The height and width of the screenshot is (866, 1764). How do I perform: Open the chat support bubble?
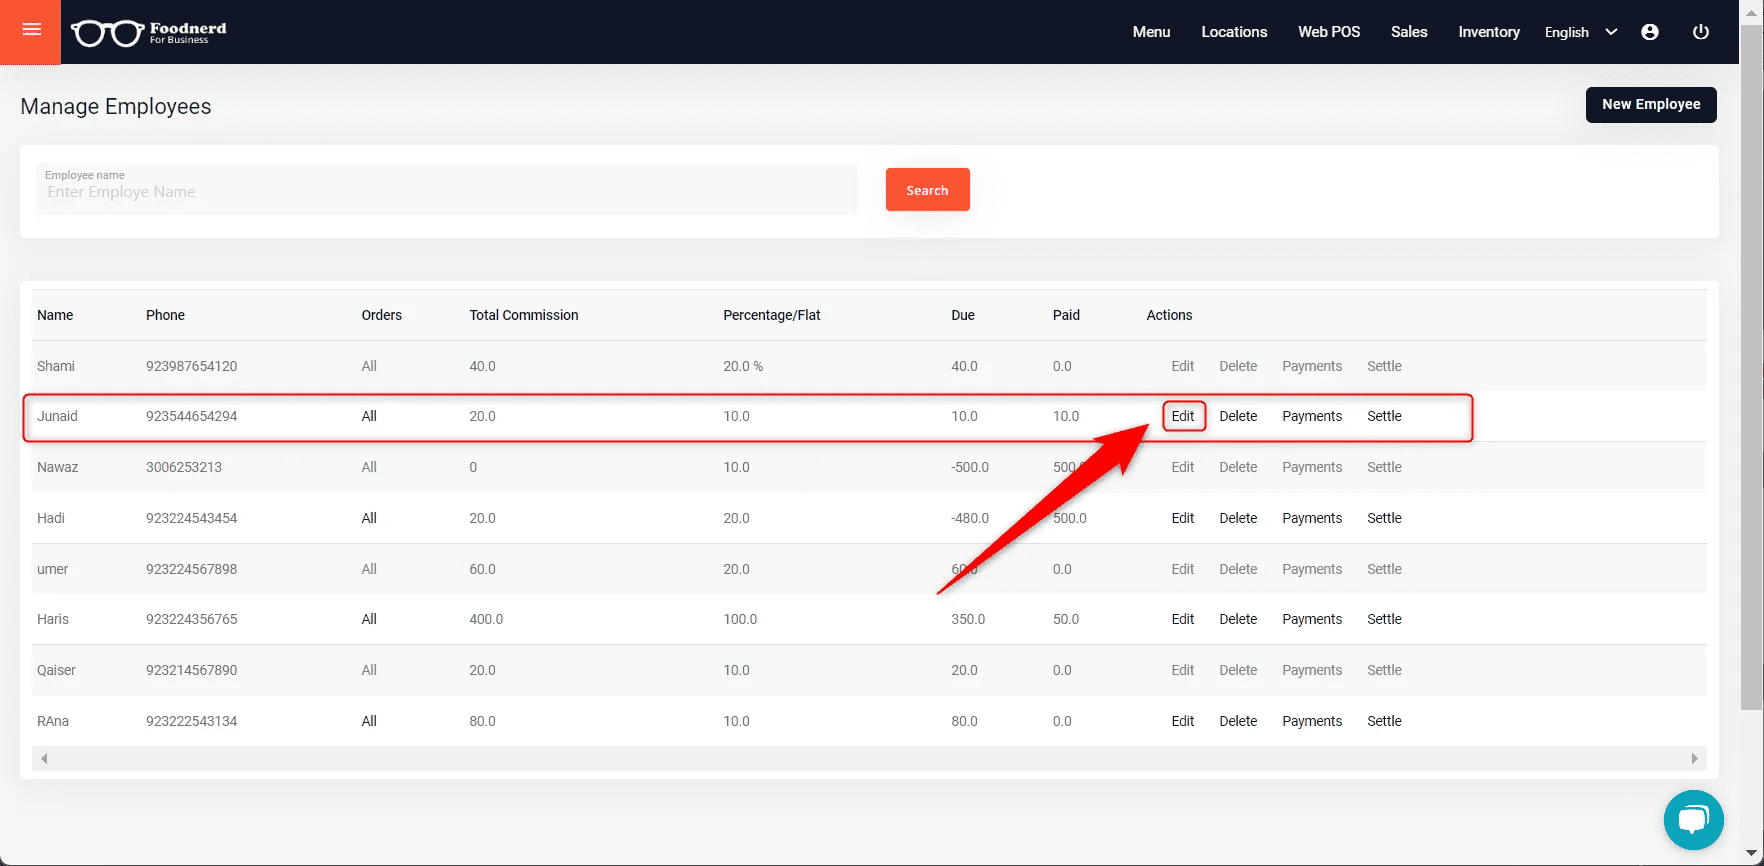[x=1693, y=820]
